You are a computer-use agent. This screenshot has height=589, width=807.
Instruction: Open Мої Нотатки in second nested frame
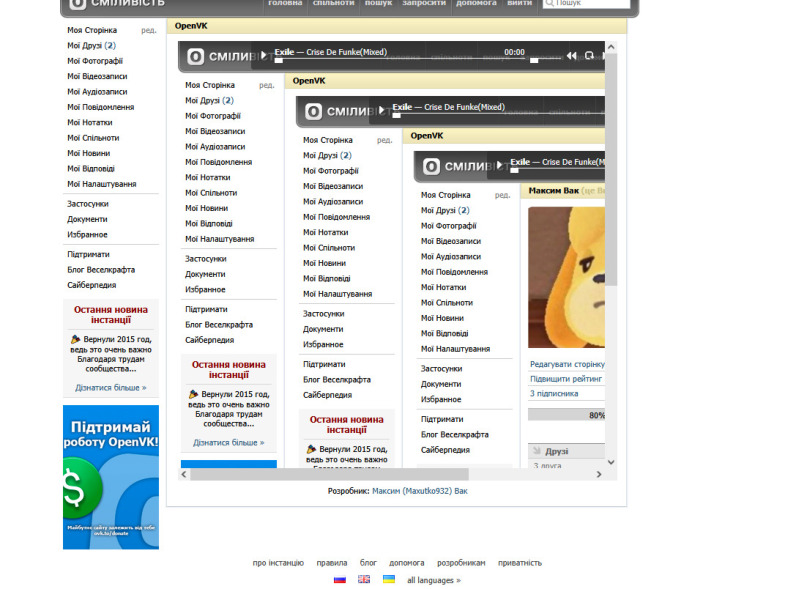coord(326,232)
